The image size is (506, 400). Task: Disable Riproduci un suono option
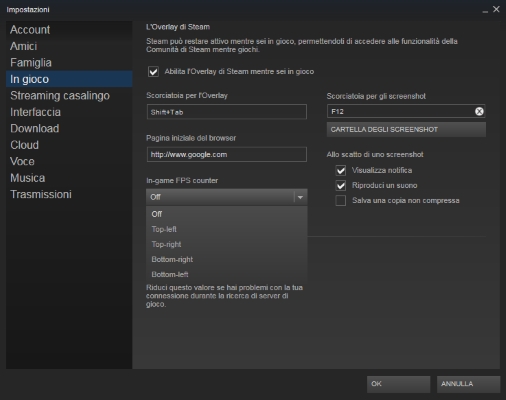341,185
